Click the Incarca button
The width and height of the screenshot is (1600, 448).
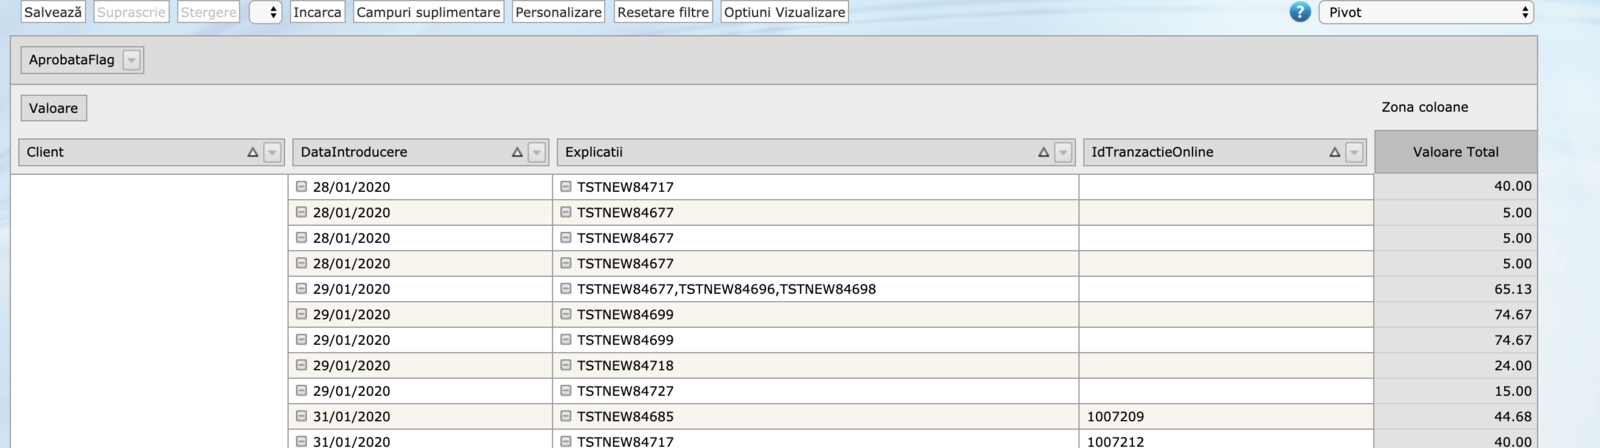coord(317,12)
